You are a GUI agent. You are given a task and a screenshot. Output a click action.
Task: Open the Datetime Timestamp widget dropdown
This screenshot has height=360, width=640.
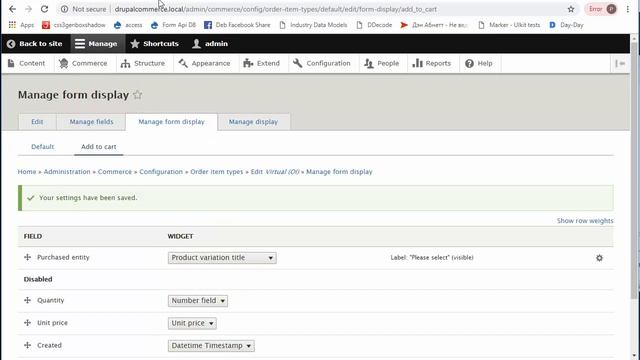click(211, 345)
